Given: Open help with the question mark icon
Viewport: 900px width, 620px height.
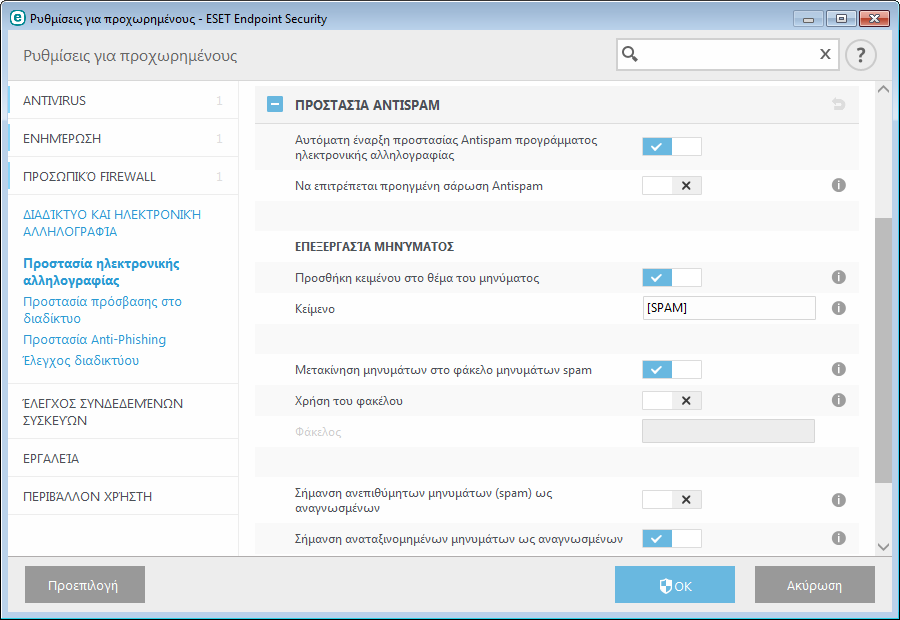Looking at the screenshot, I should pos(860,55).
